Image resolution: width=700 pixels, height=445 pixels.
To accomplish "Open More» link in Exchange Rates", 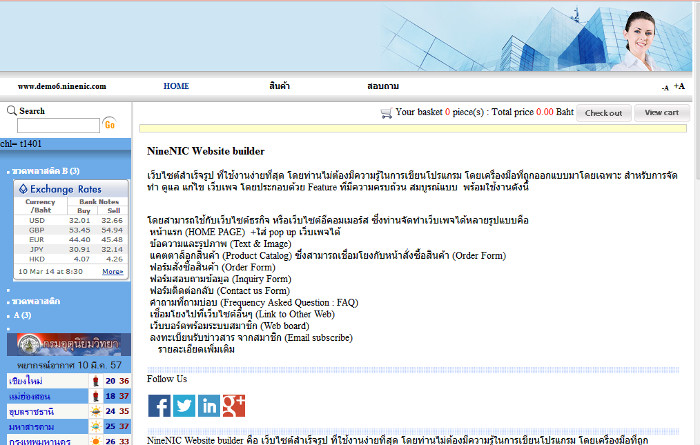I will 112,271.
